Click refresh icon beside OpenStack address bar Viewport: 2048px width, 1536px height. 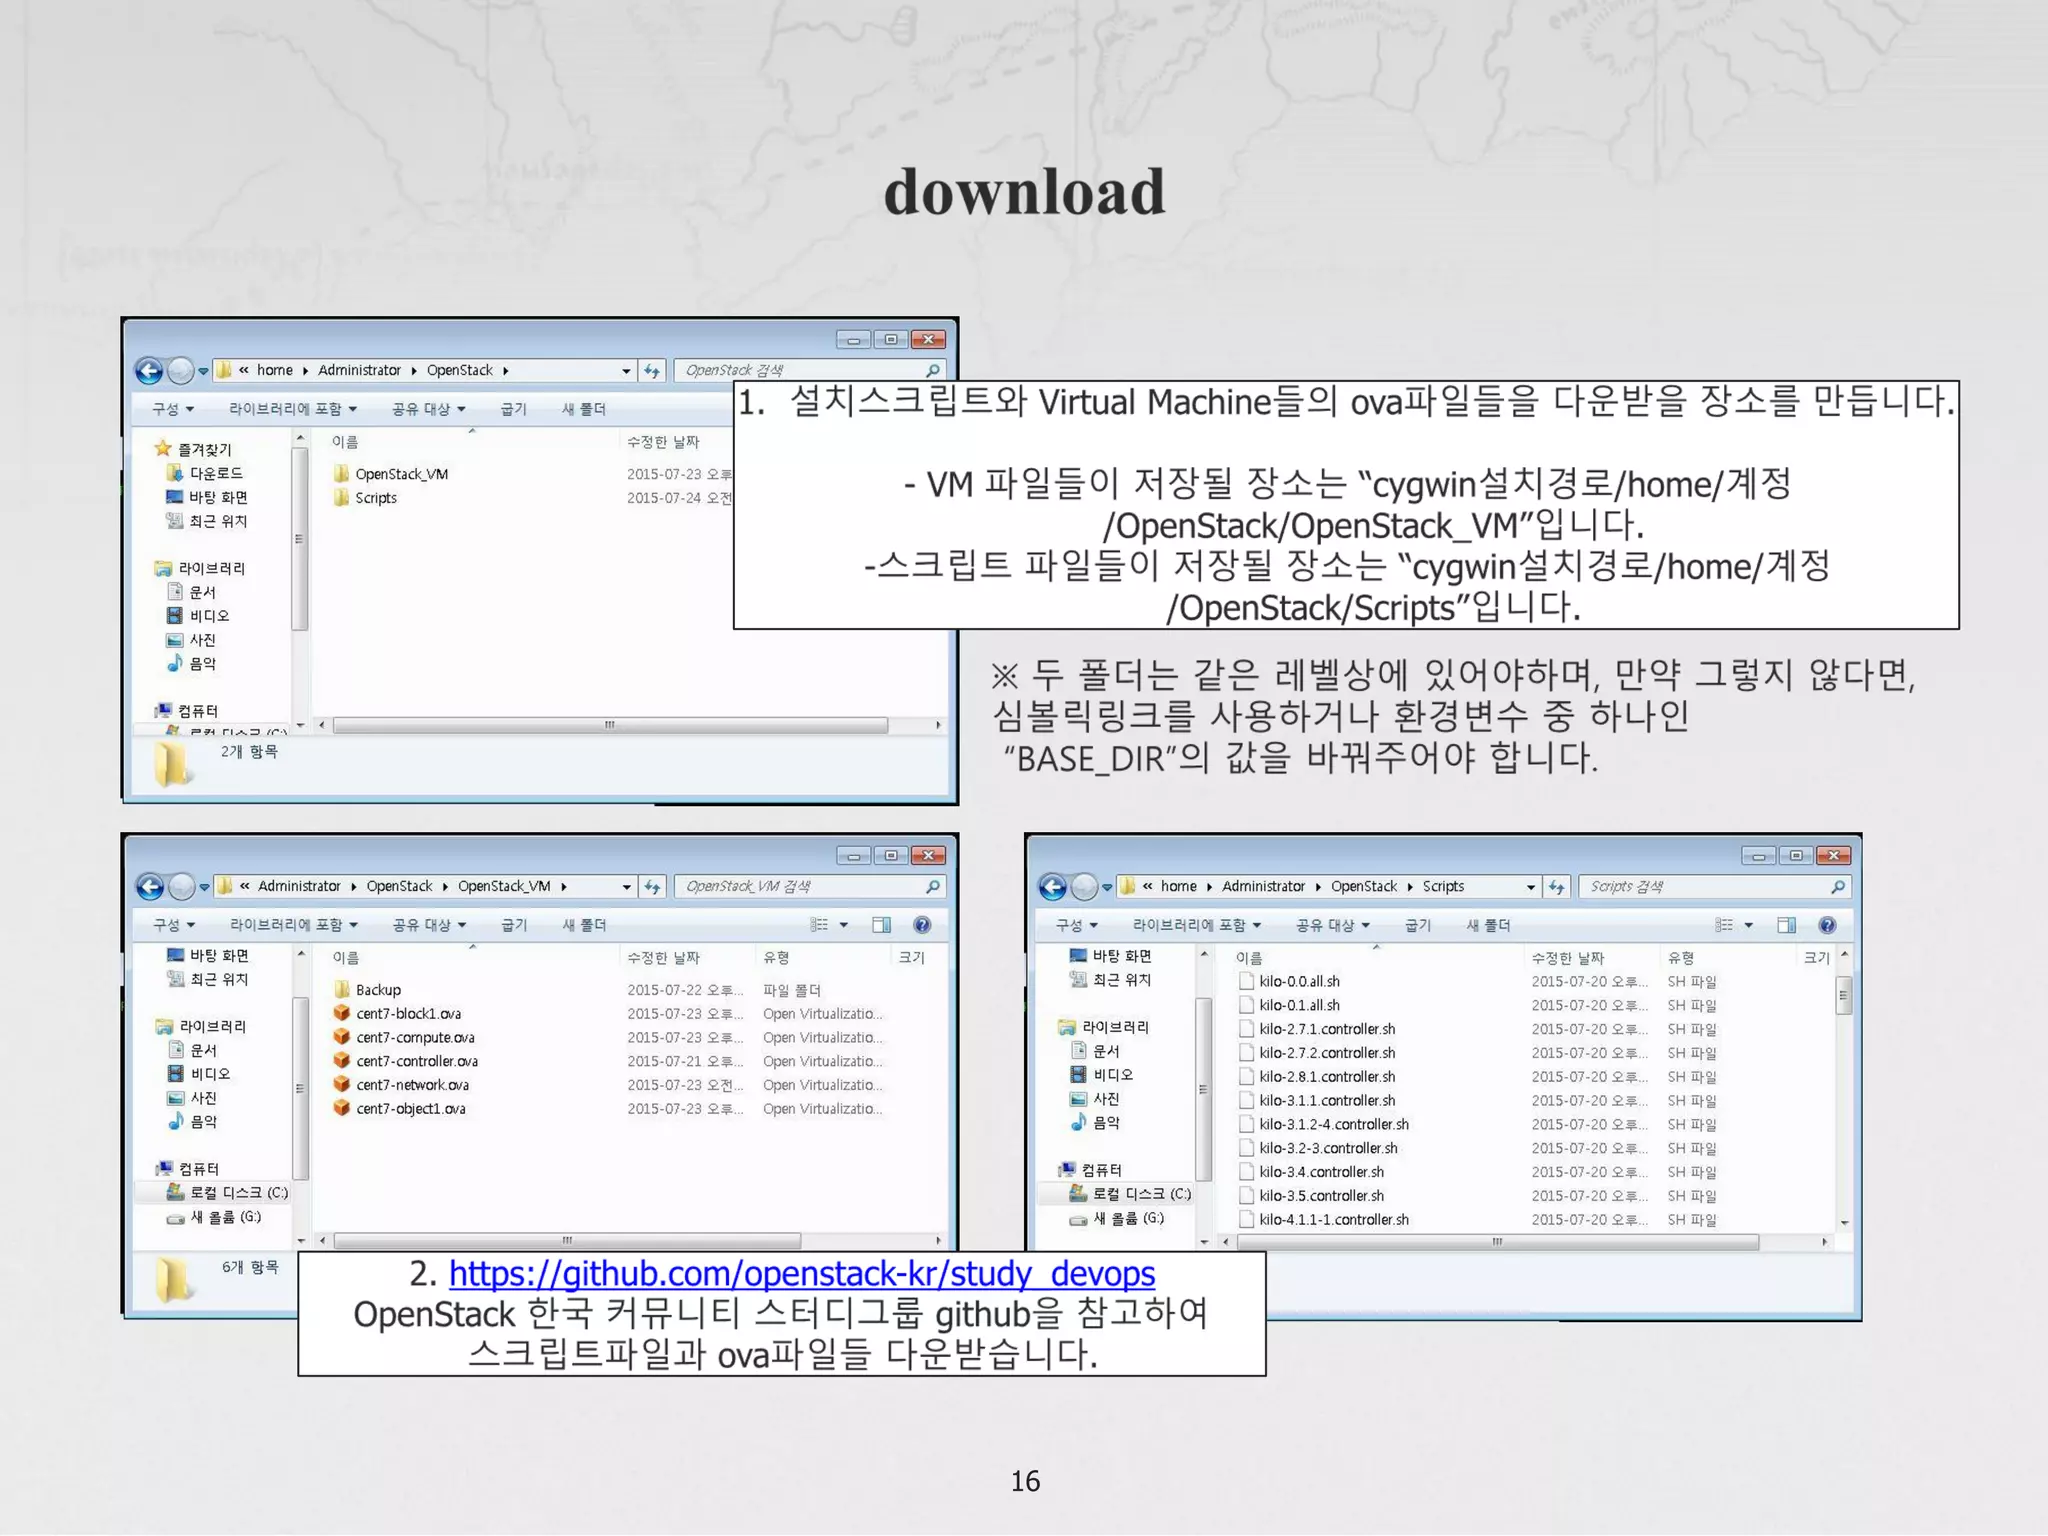click(x=652, y=371)
